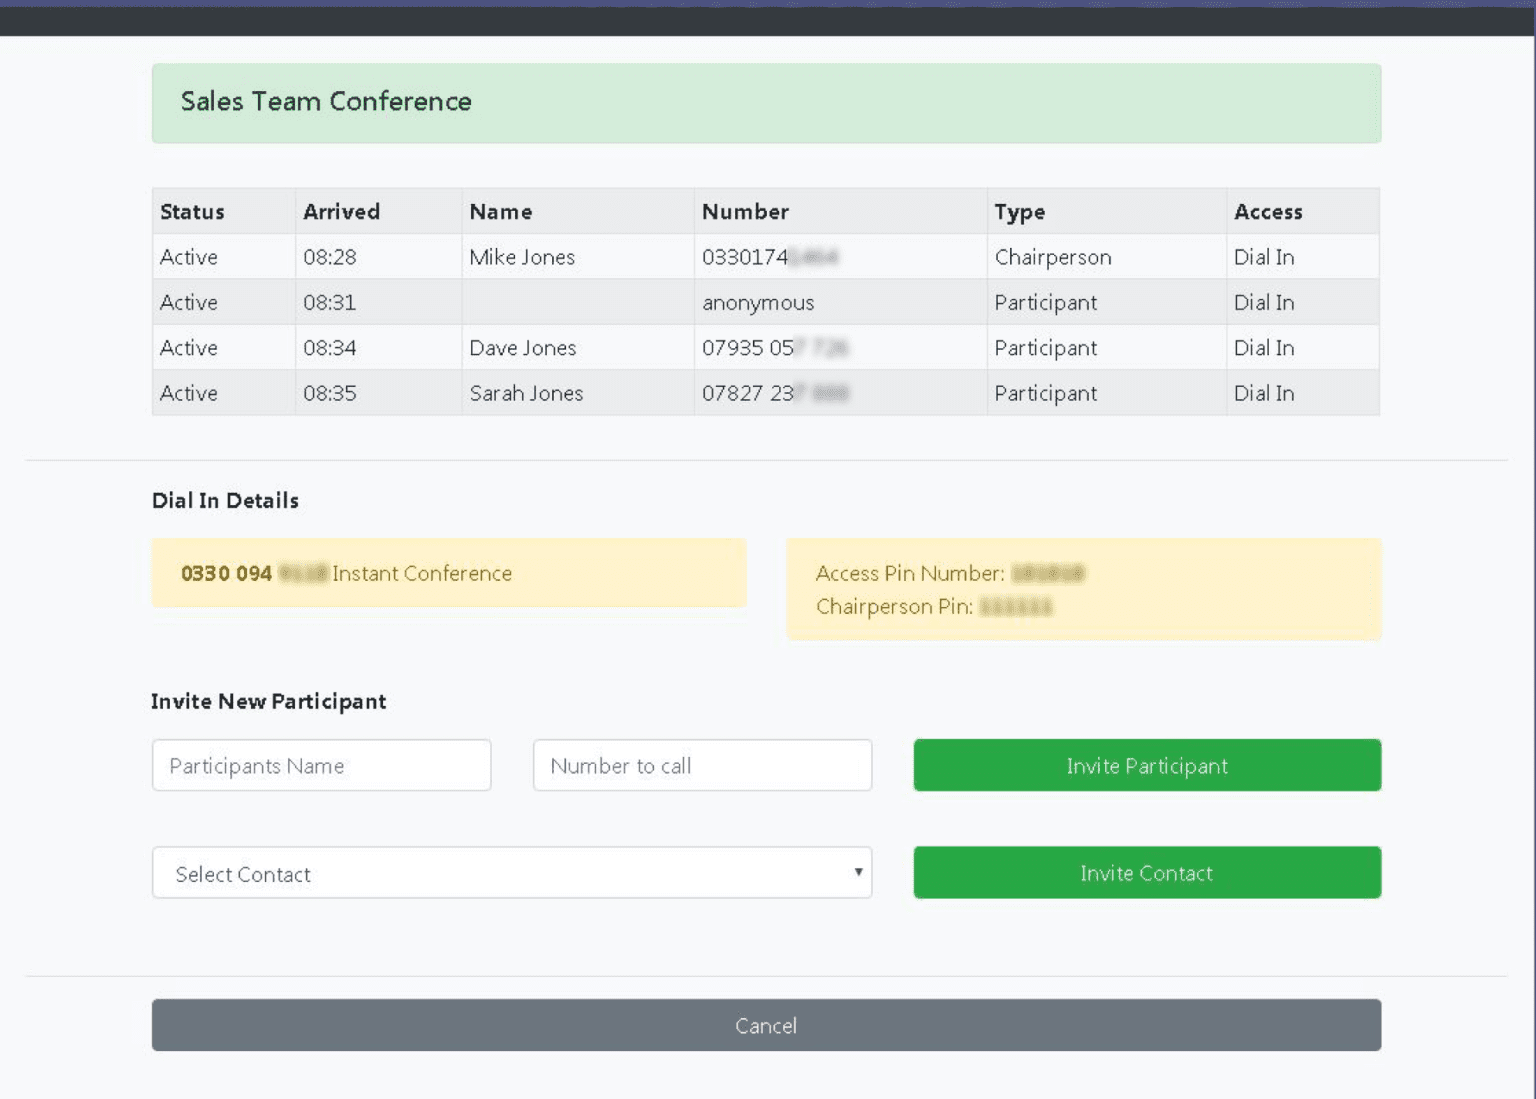
Task: Click the Sales Team Conference title
Action: (x=326, y=101)
